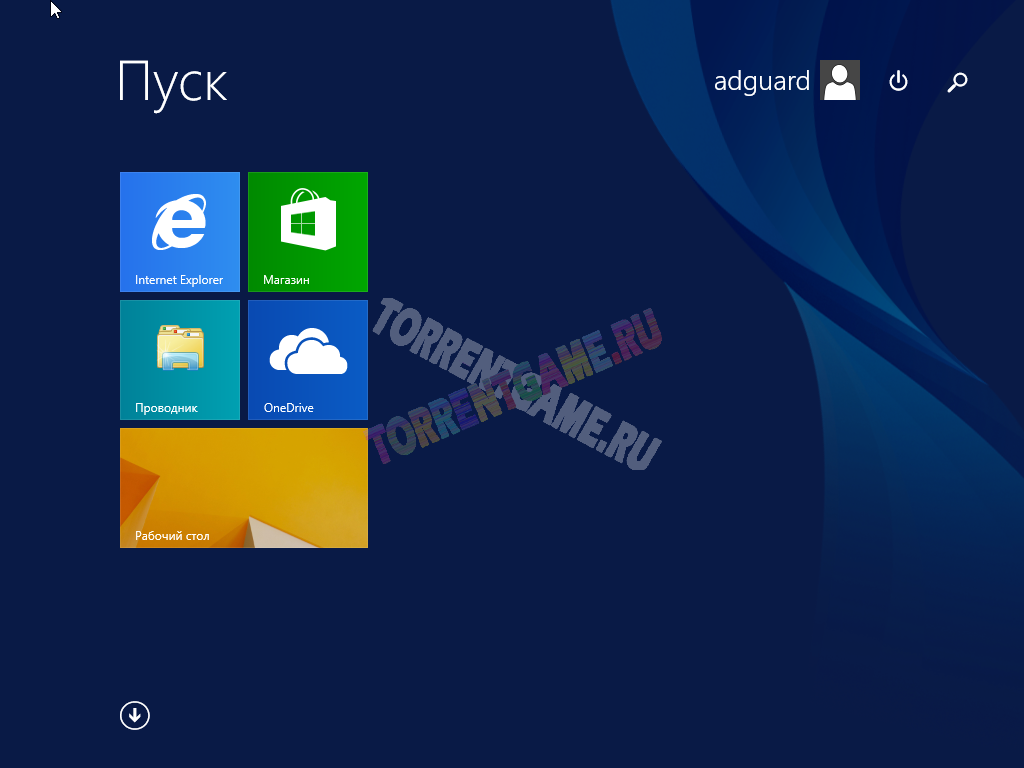Open the OneDrive cloud tile
Screen dimensions: 1024x768
pyautogui.click(x=308, y=360)
